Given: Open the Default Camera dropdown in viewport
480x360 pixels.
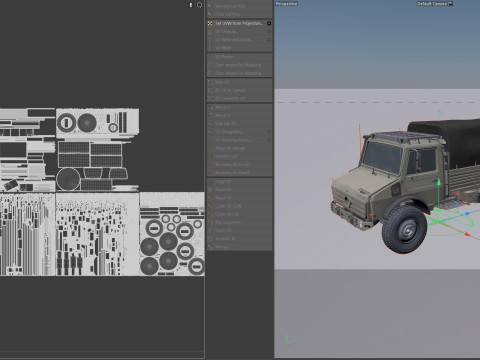Looking at the screenshot, I should 435,4.
